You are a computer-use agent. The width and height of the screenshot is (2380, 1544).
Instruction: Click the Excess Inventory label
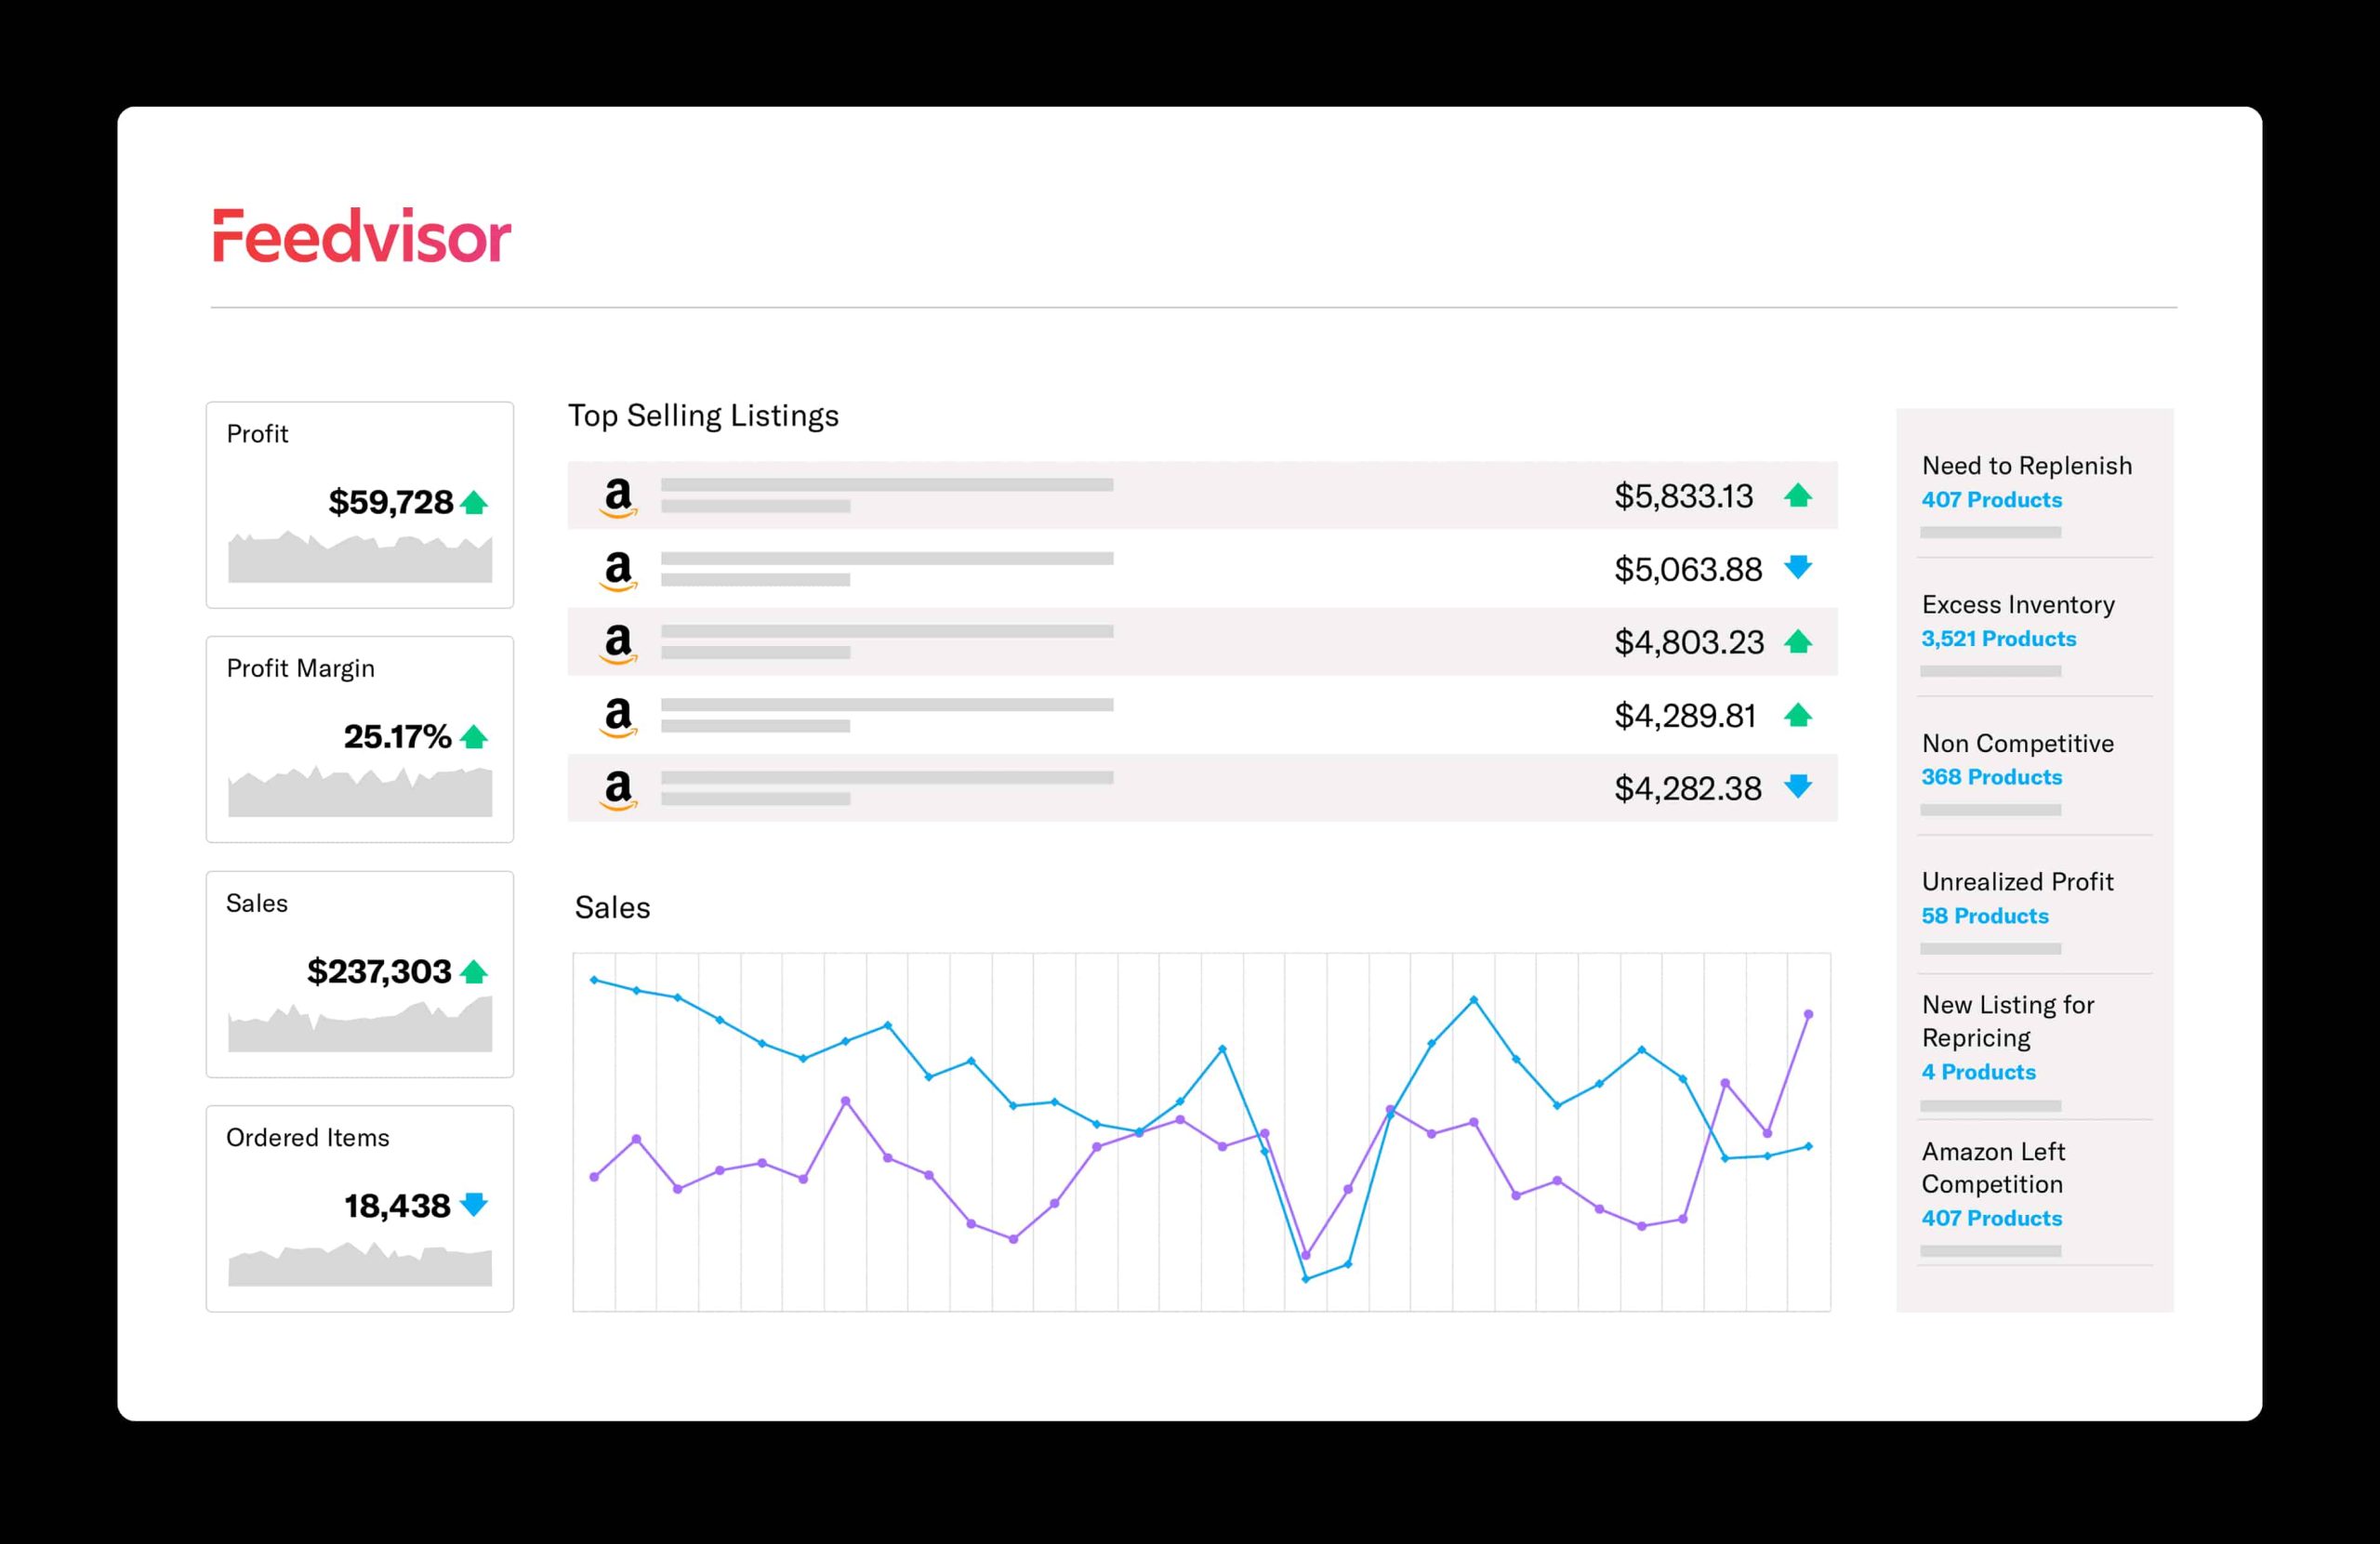[x=2018, y=605]
